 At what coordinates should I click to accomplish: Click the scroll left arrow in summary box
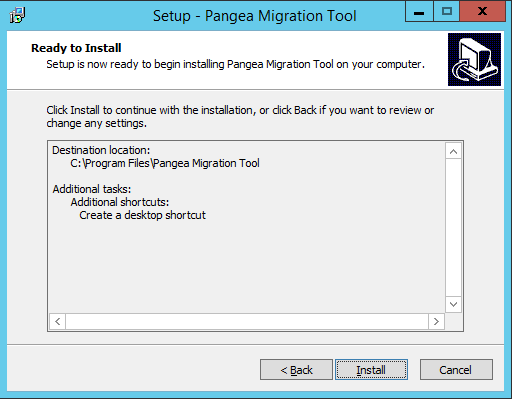(x=58, y=322)
